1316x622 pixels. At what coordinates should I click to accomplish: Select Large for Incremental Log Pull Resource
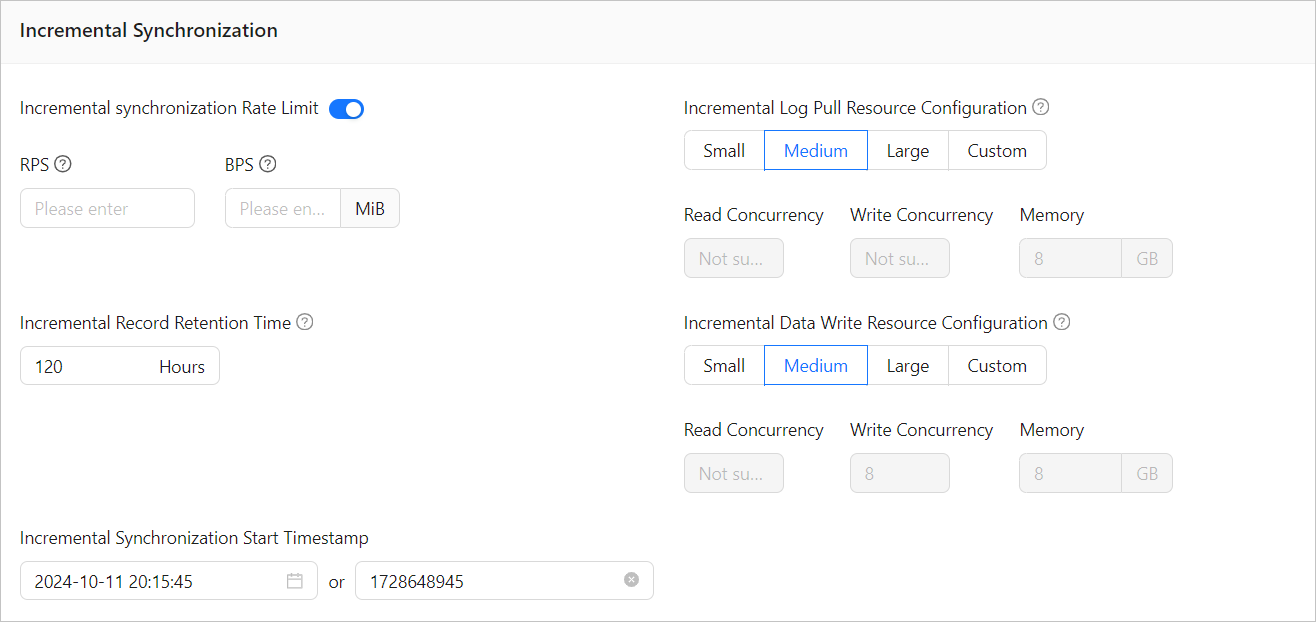tap(907, 151)
